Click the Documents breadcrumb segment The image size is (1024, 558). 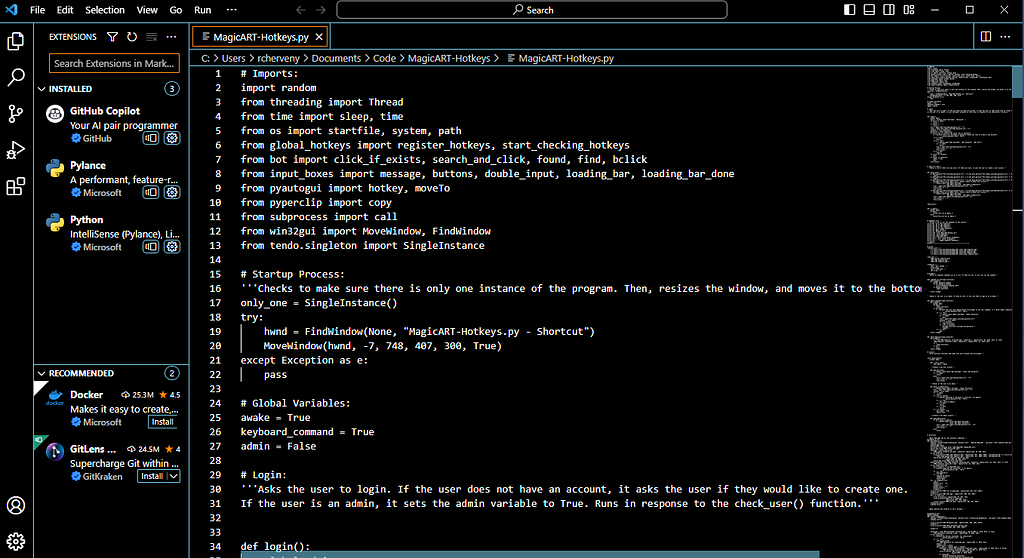click(x=336, y=58)
